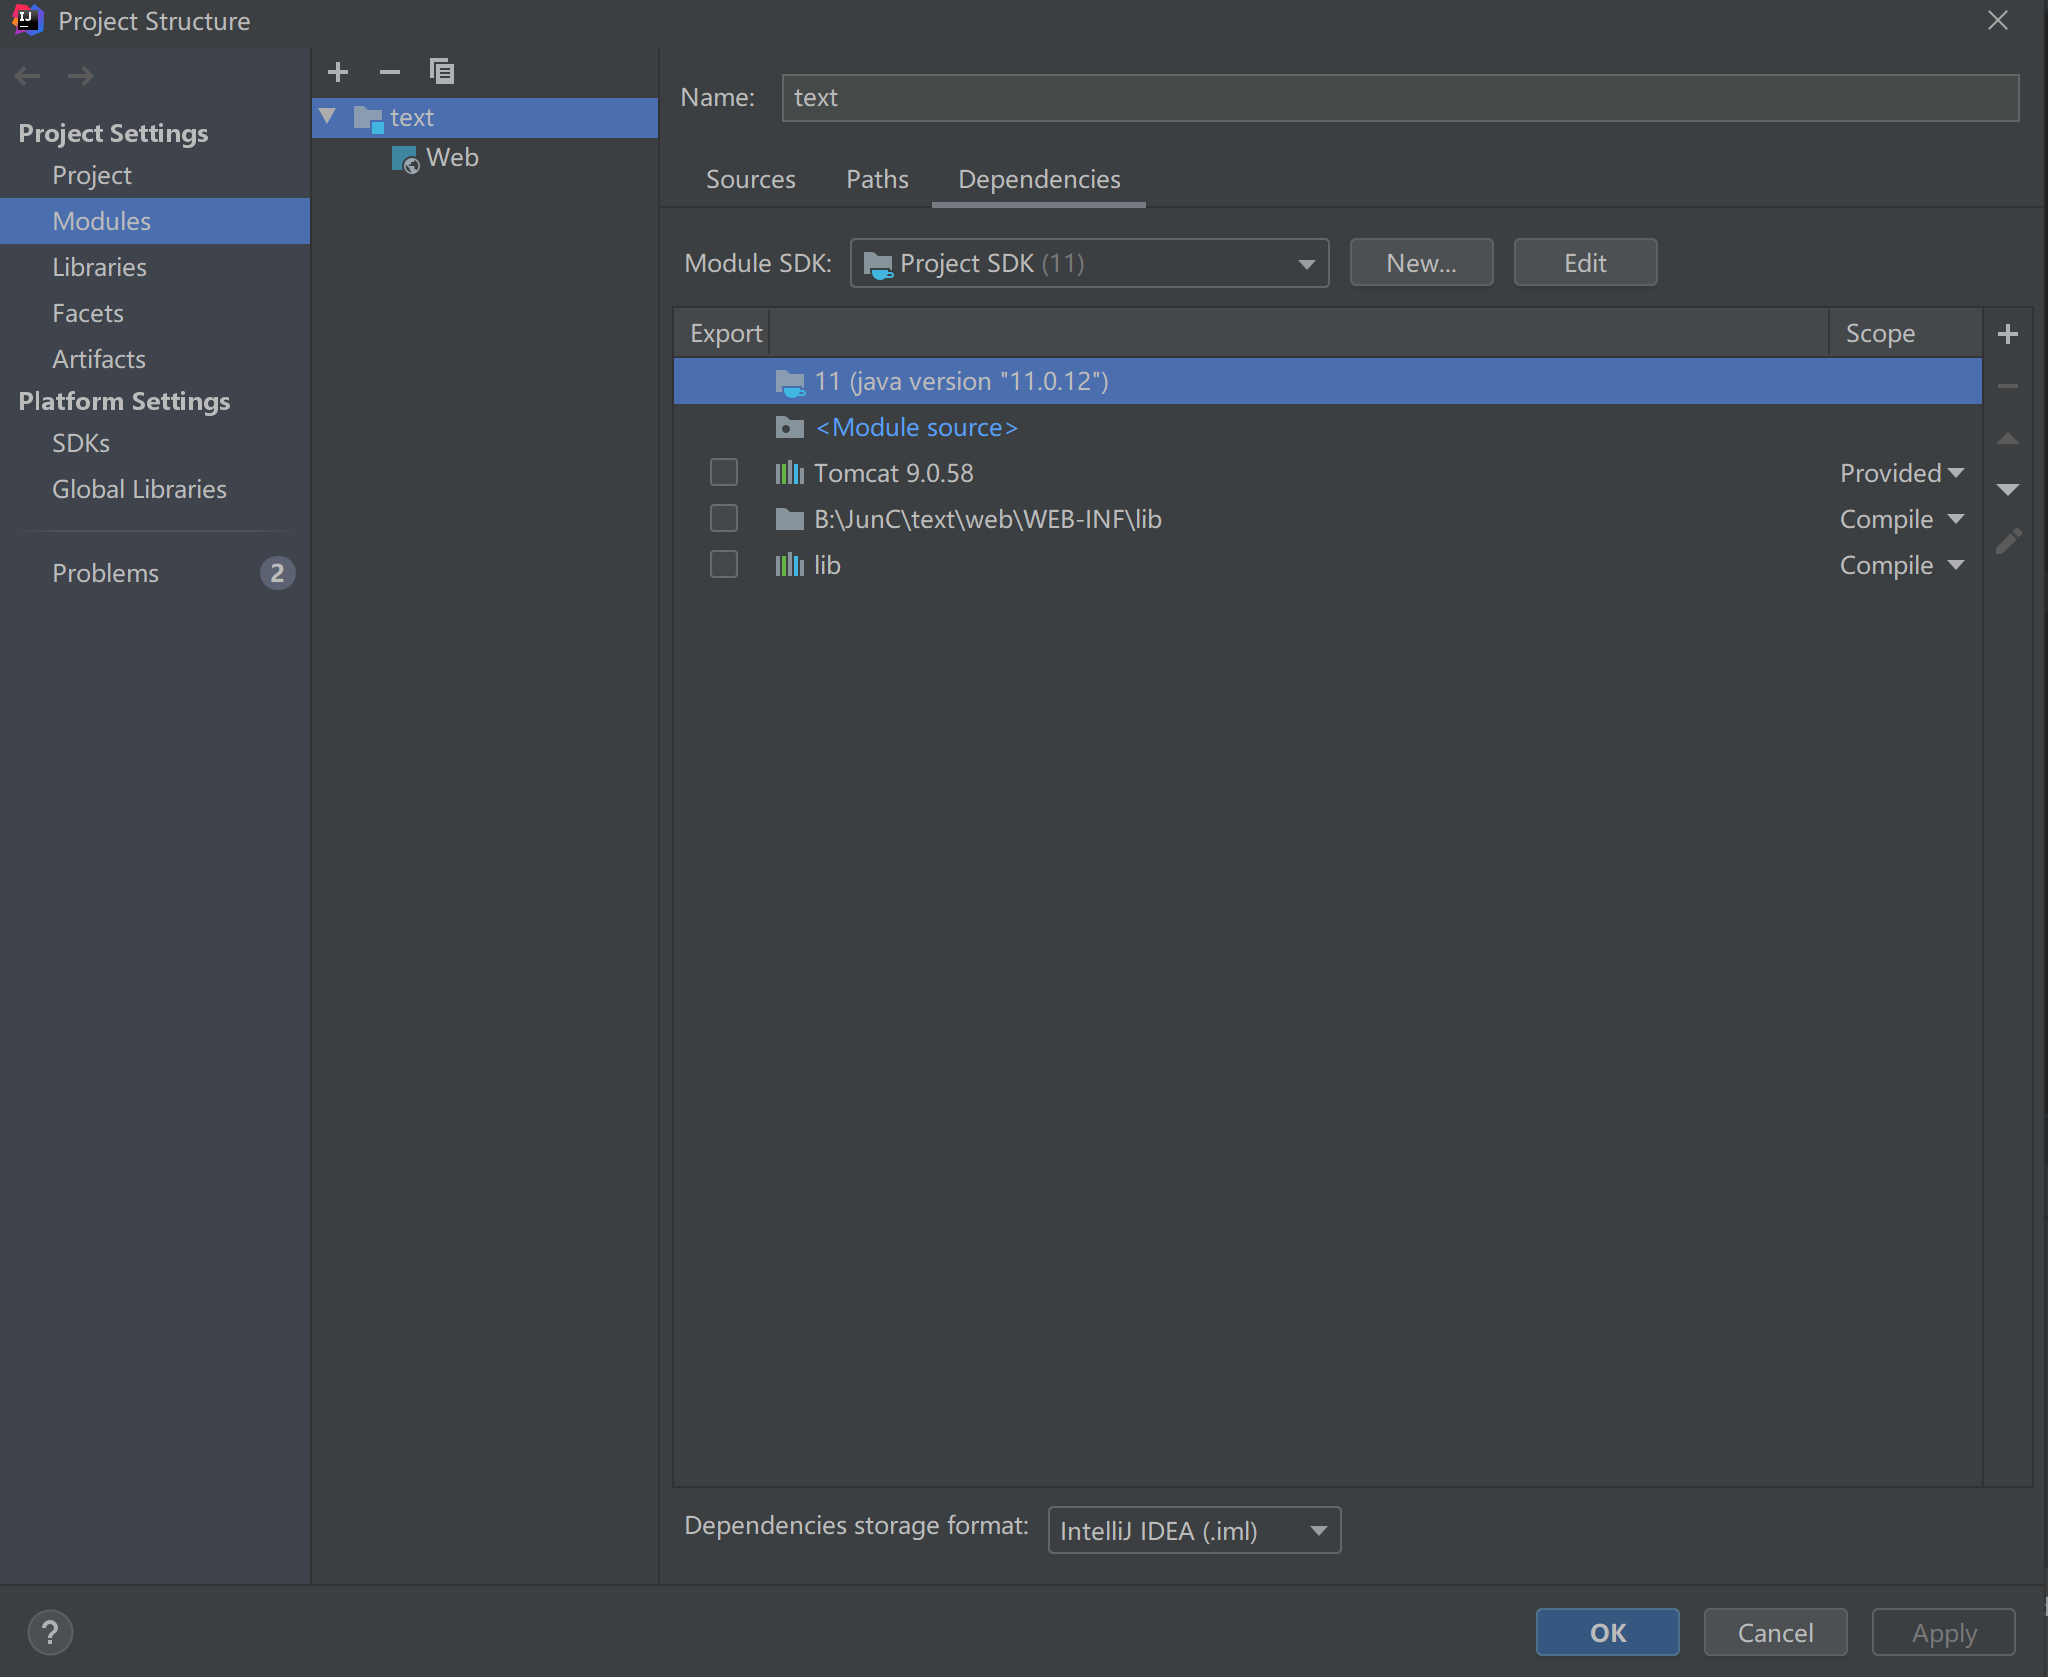Viewport: 2048px width, 1677px height.
Task: Check export box for lib library
Action: (723, 564)
